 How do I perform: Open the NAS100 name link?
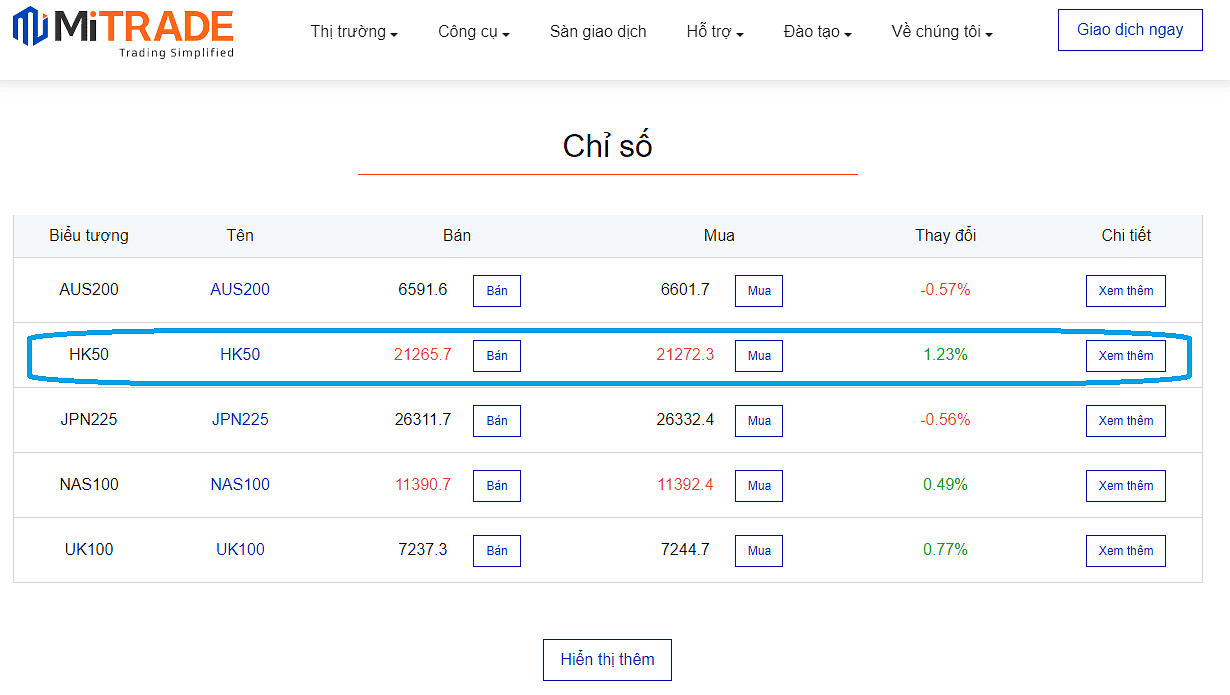(240, 485)
